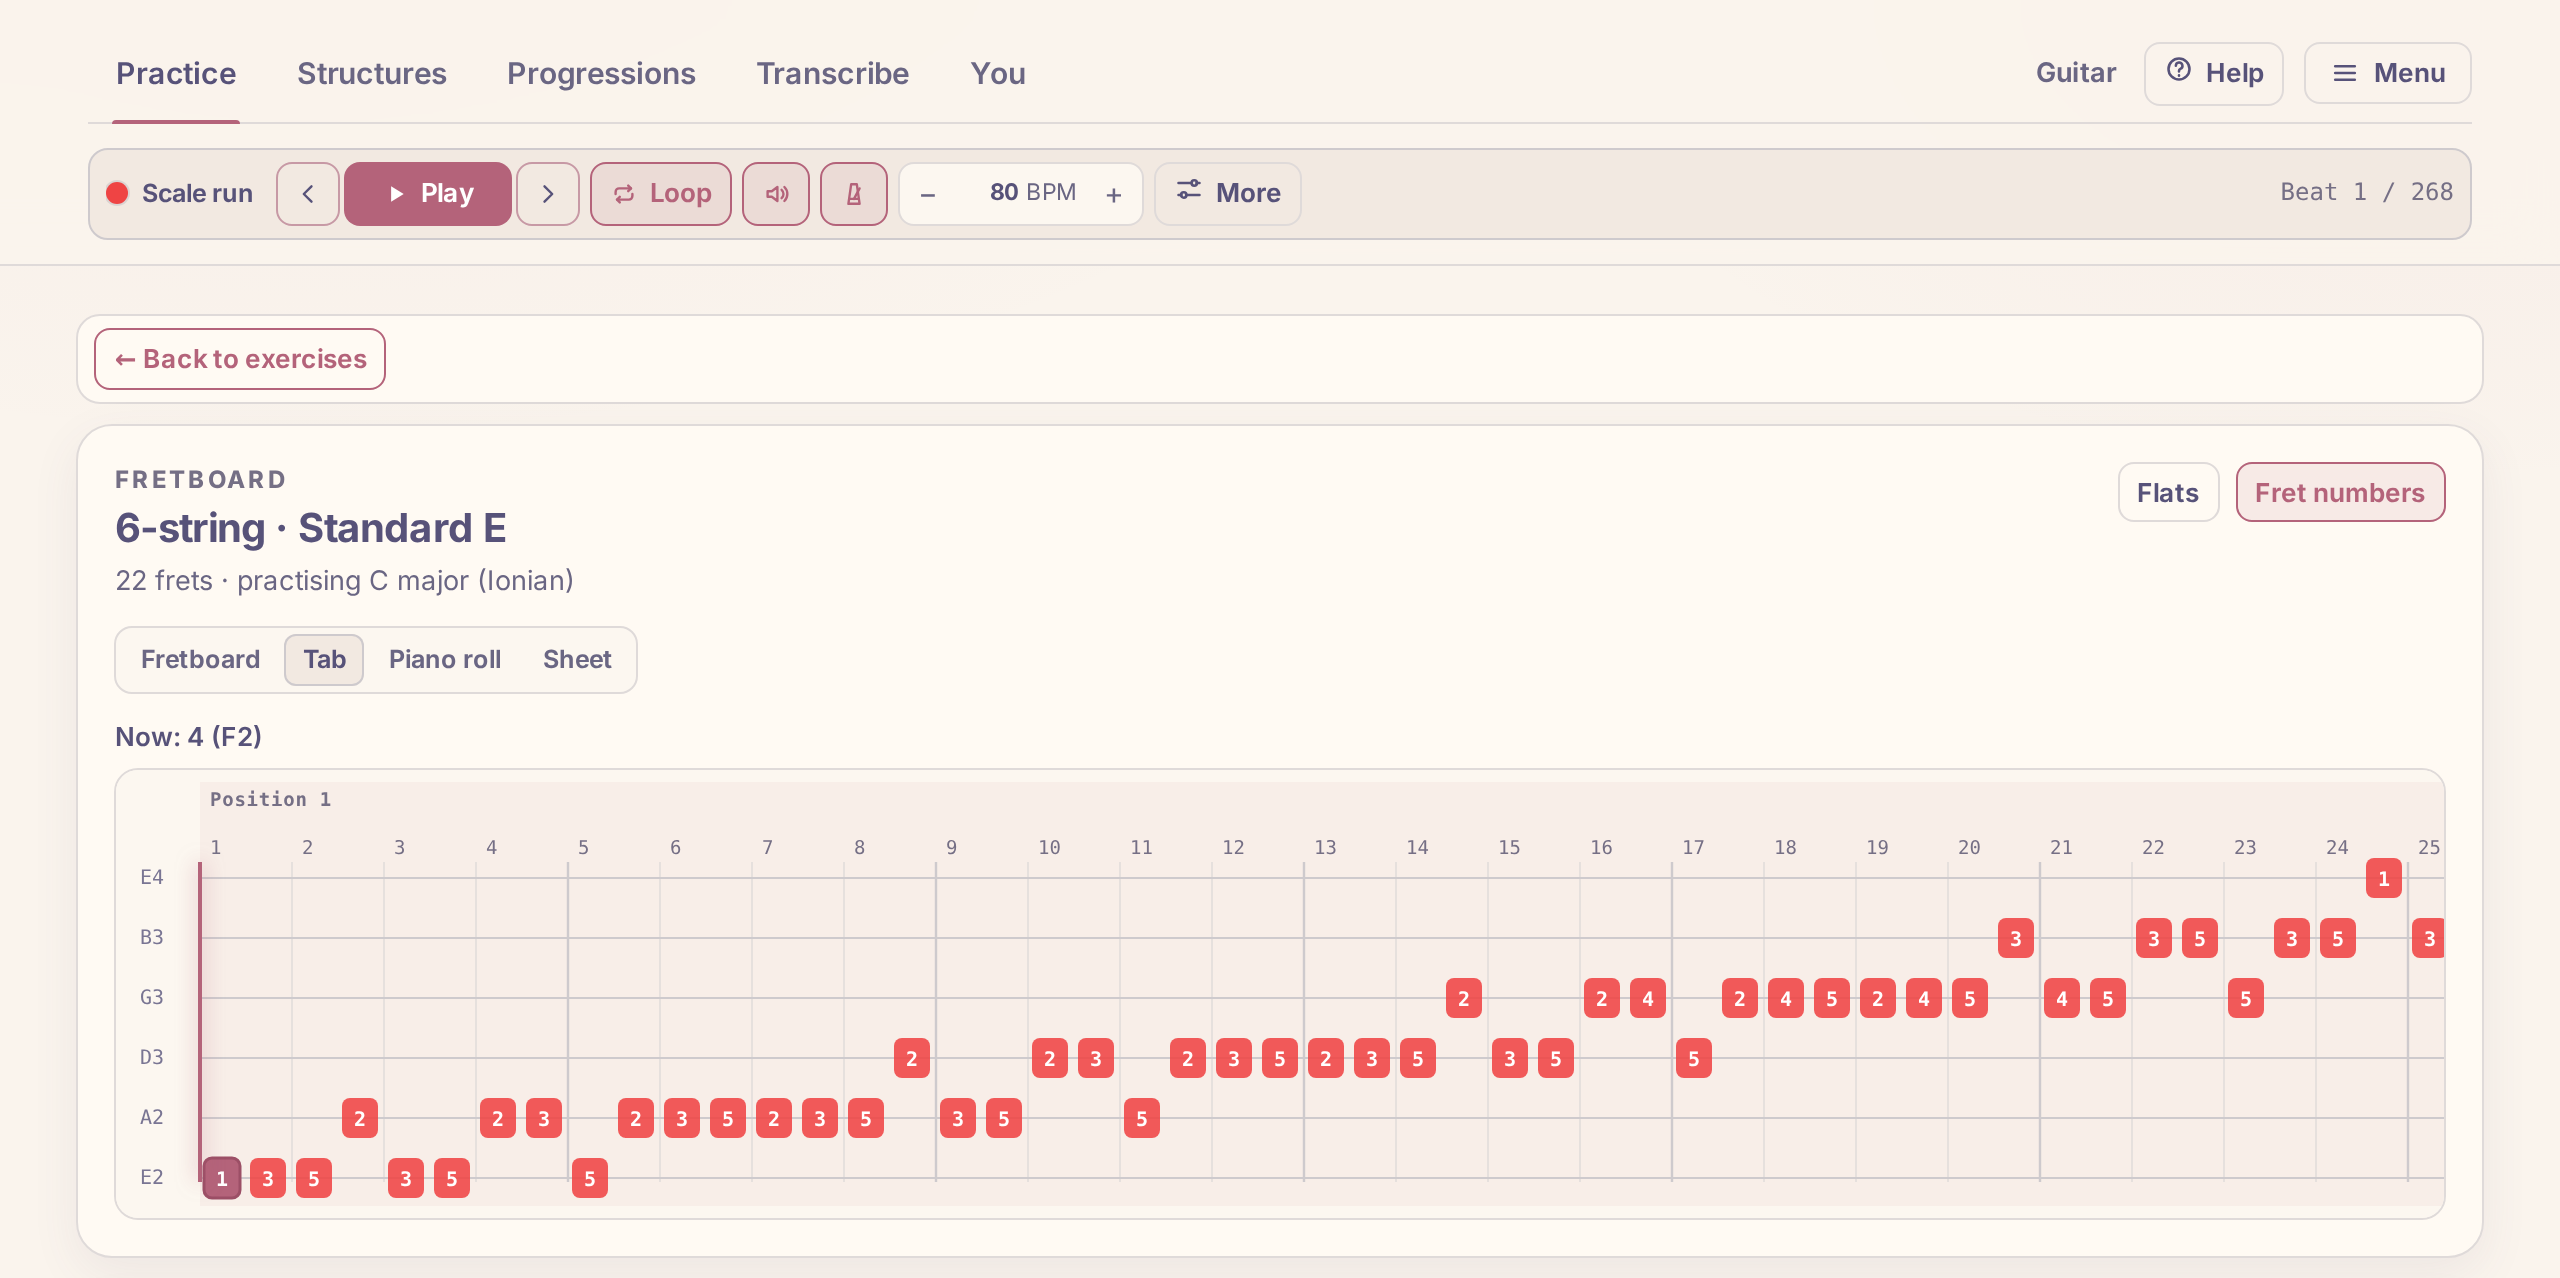Viewport: 2560px width, 1278px height.
Task: Click Back to exercises link
Action: coord(240,359)
